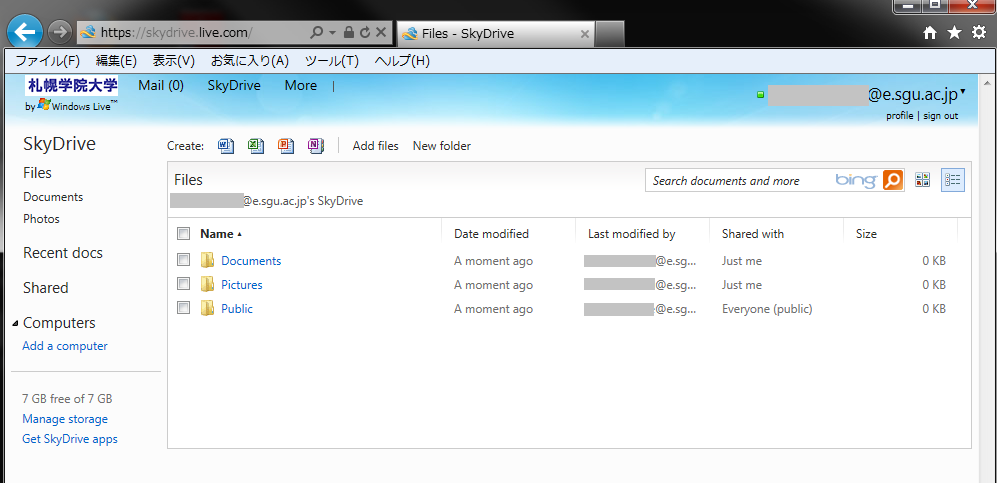Open a new blank browser tab
This screenshot has width=997, height=483.
[x=610, y=34]
